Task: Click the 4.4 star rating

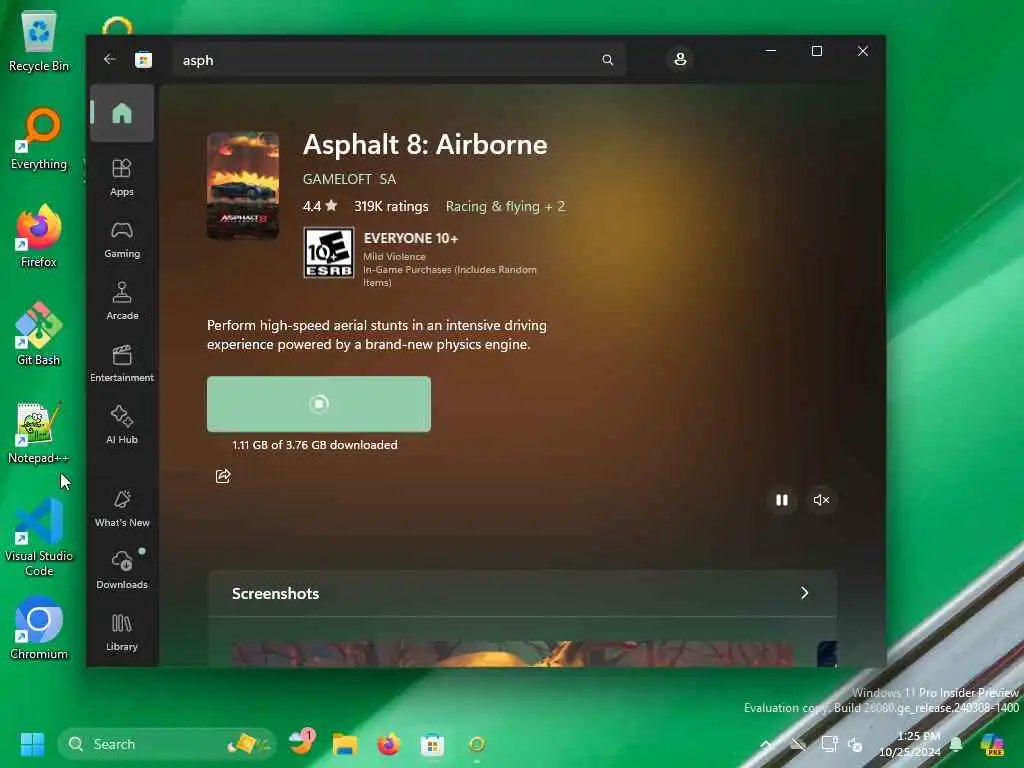Action: tap(320, 206)
